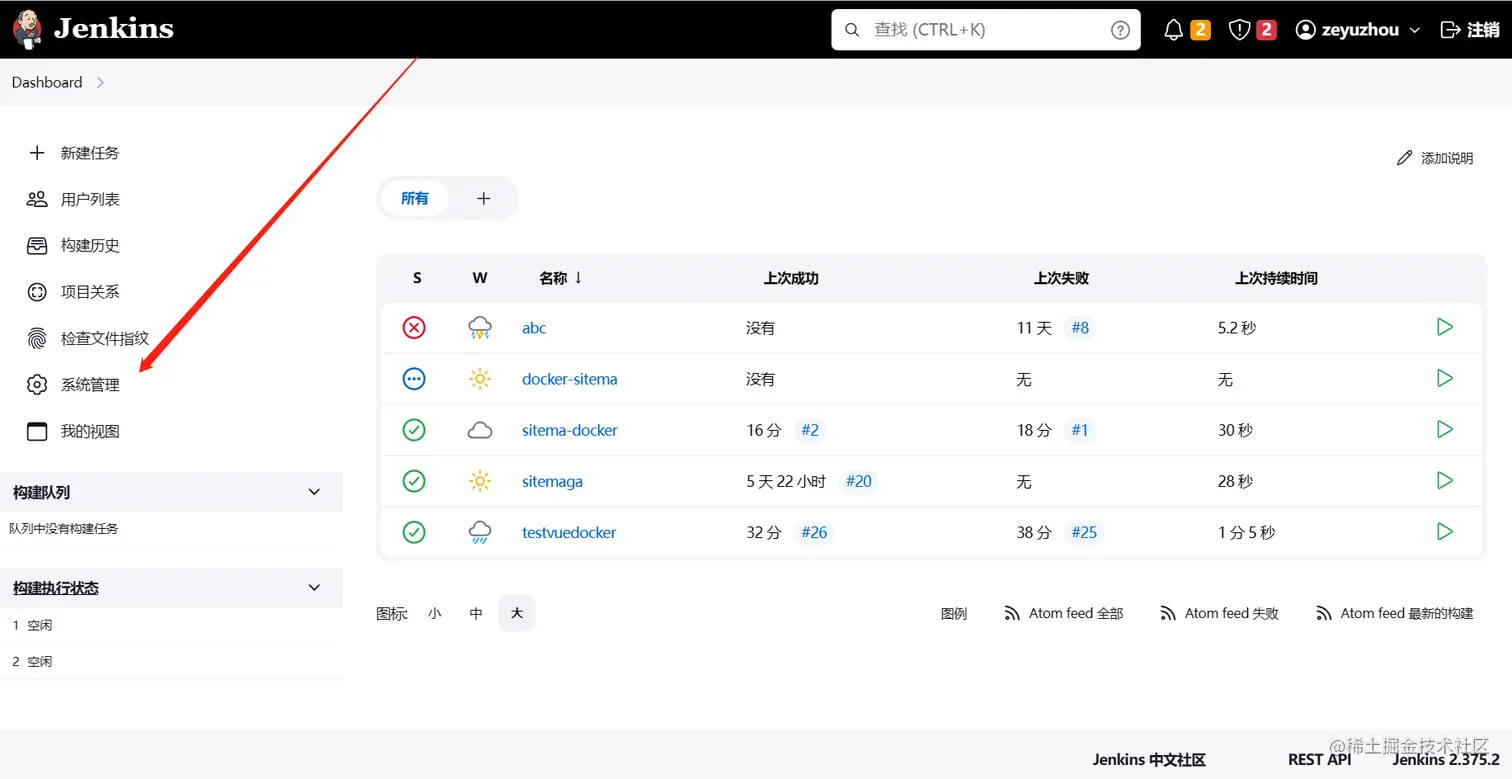Click the sunny weather icon for docker-sitema
This screenshot has width=1512, height=779.
pyautogui.click(x=480, y=379)
